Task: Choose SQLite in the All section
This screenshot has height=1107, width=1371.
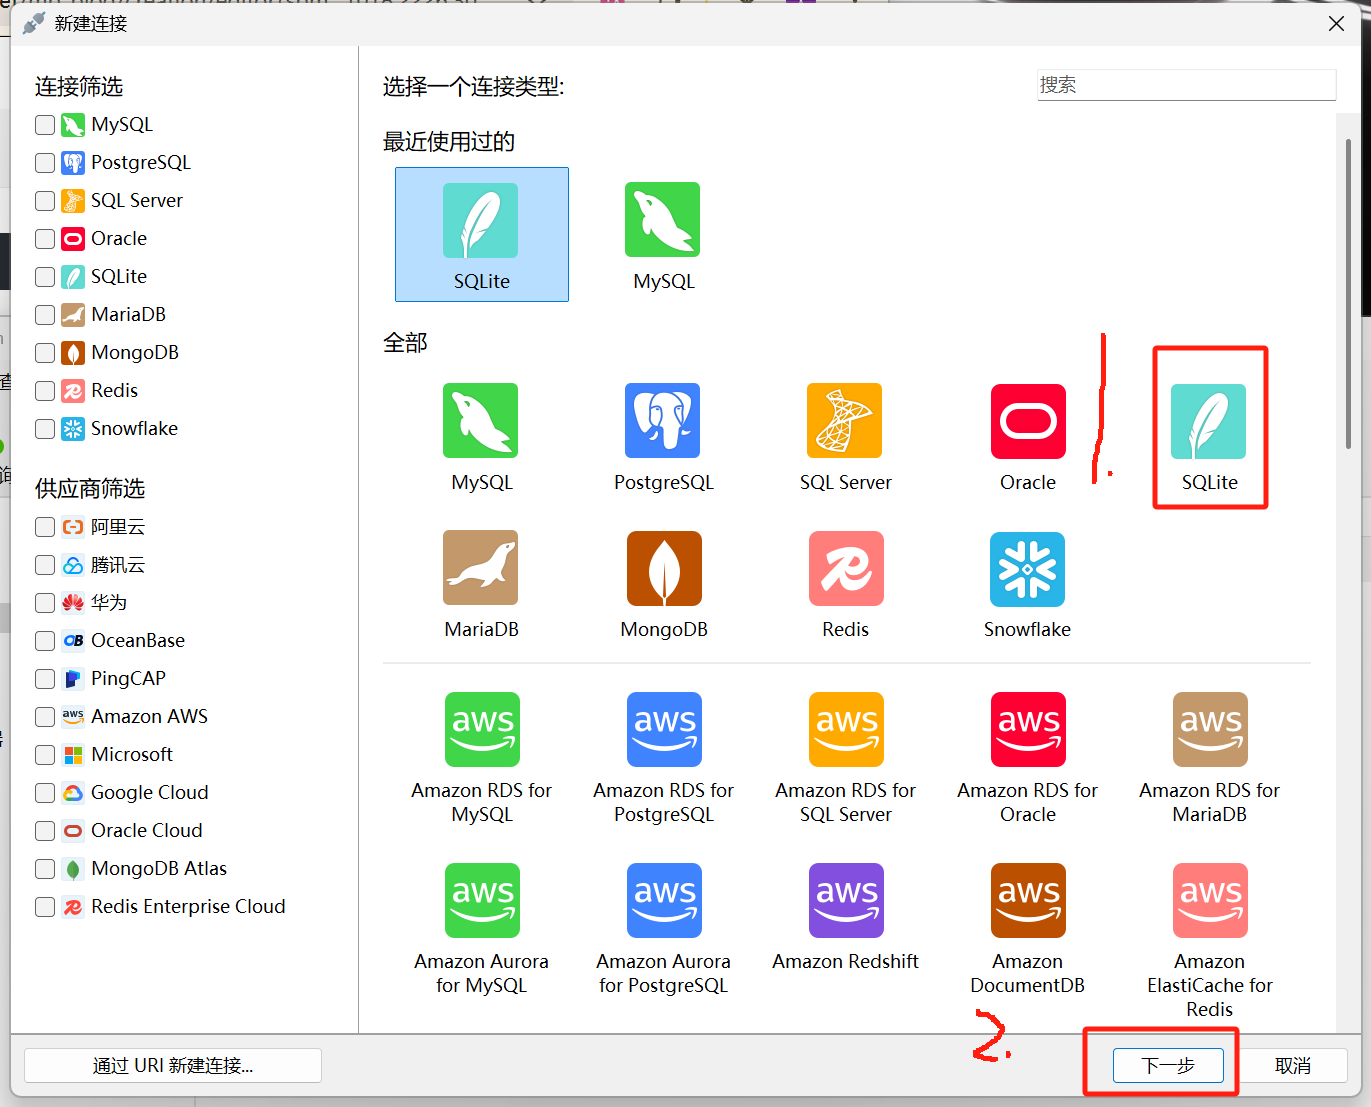Action: click(x=1209, y=437)
